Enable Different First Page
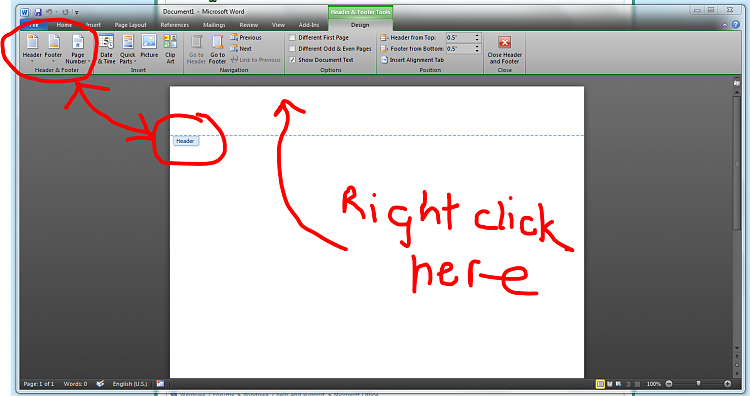This screenshot has height=396, width=750. point(319,37)
